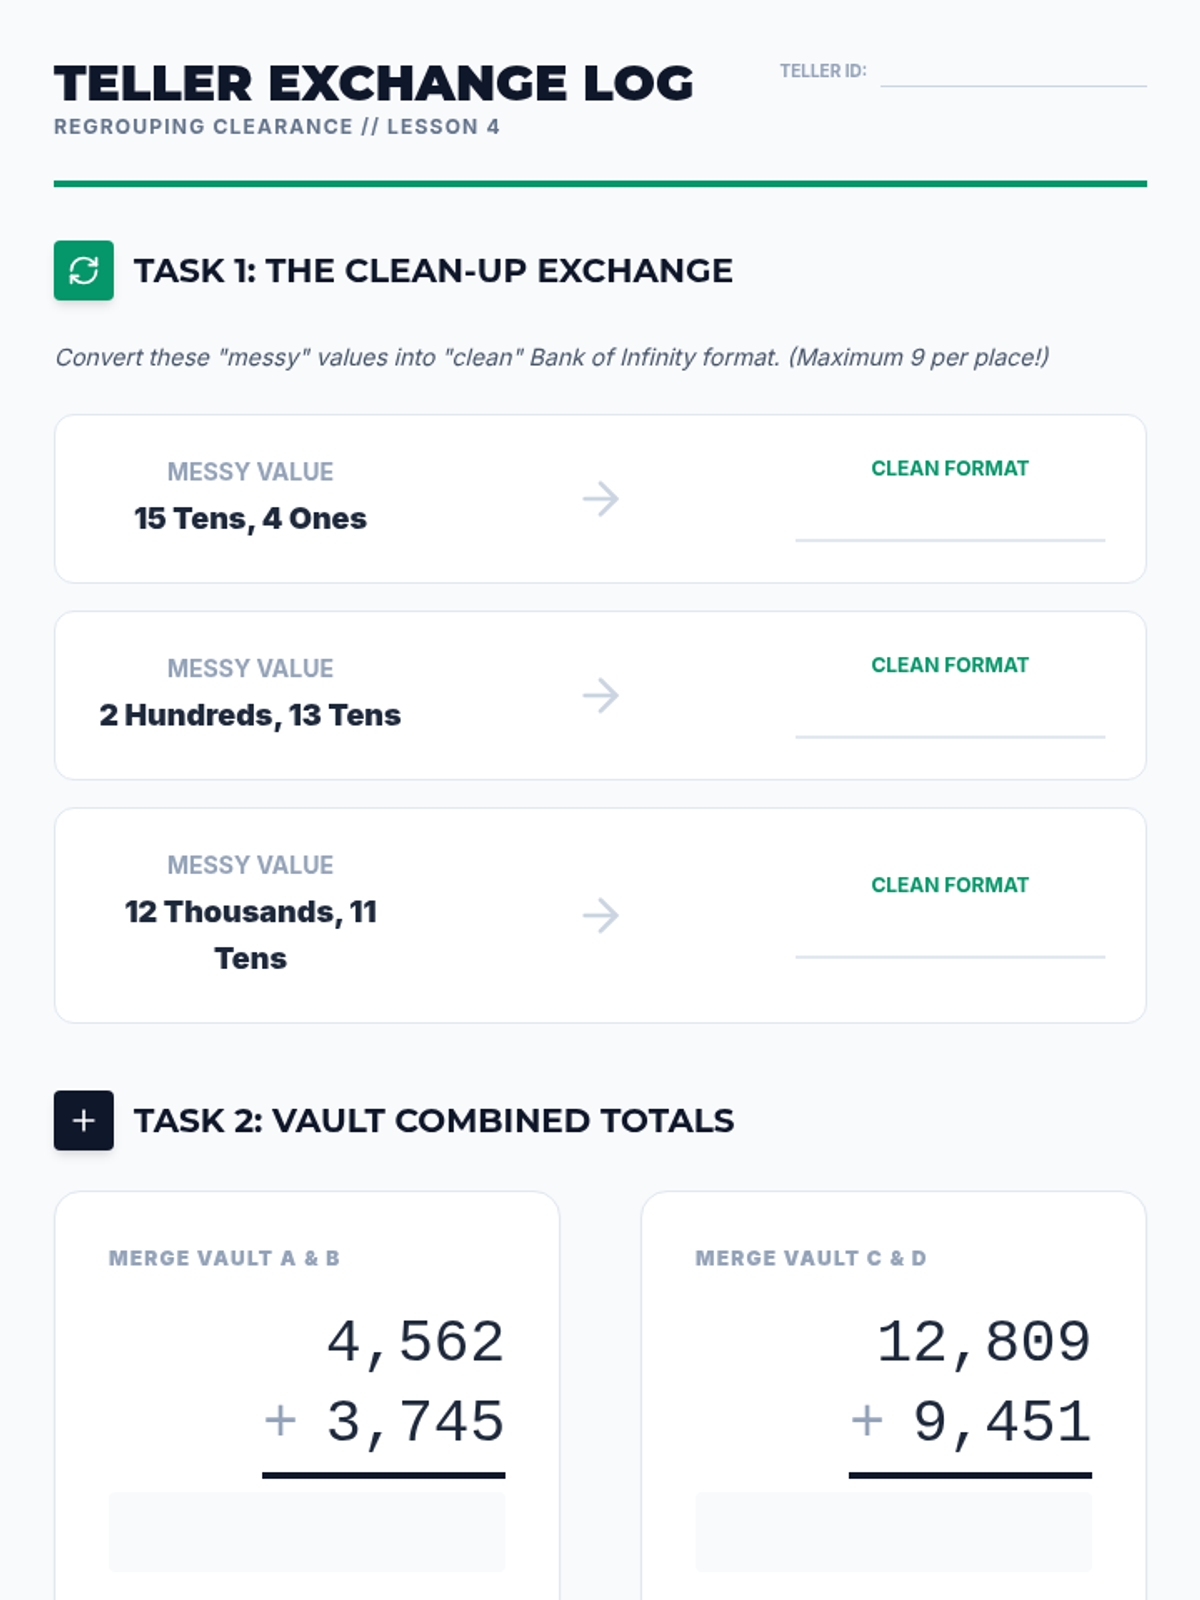Click the plus sign before 3,745

click(x=281, y=1421)
